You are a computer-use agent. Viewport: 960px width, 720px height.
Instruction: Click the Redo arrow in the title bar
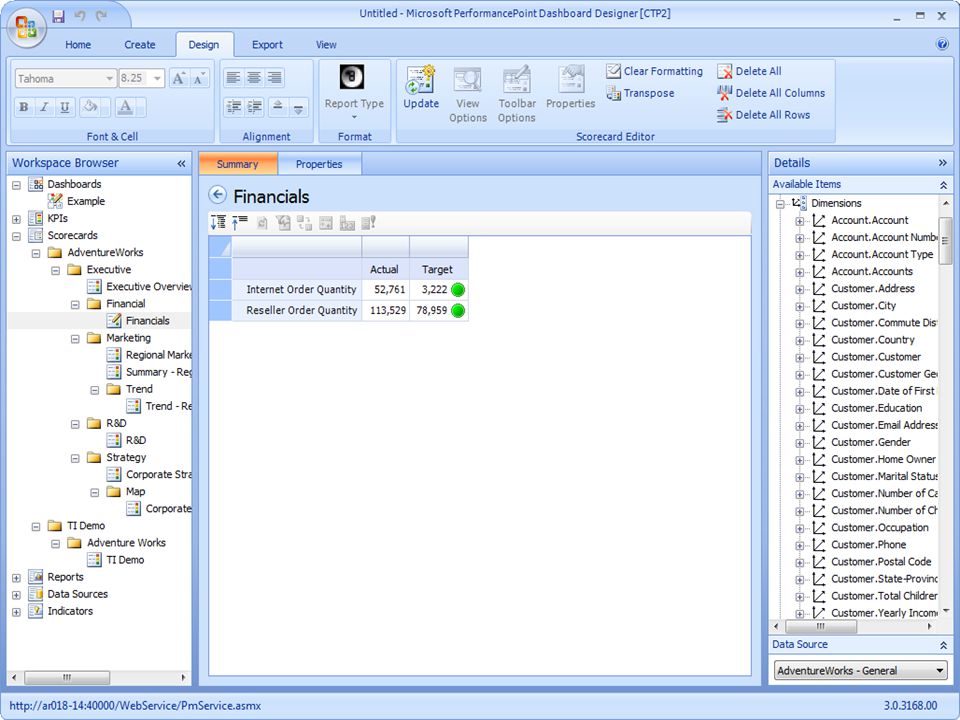tap(101, 16)
